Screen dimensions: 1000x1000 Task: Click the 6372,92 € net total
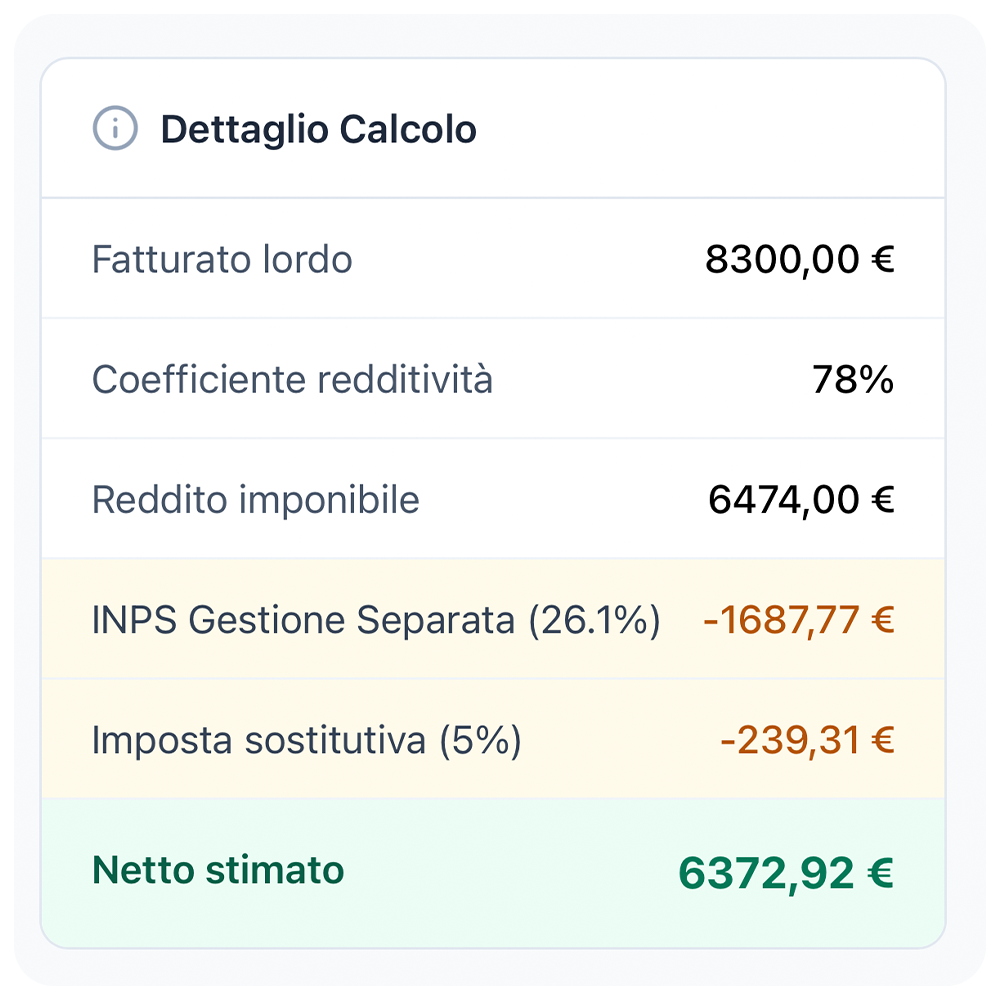tap(785, 873)
